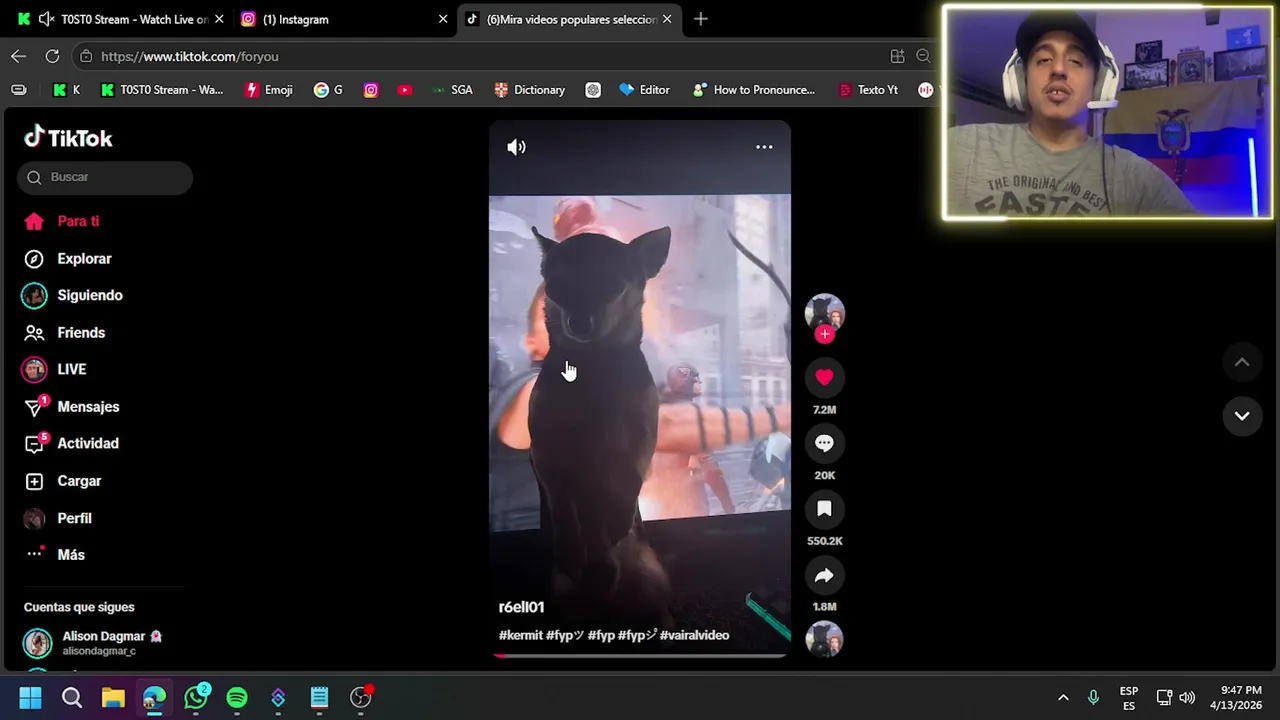This screenshot has width=1280, height=720.
Task: Reload the TikTok page
Action: coord(52,56)
